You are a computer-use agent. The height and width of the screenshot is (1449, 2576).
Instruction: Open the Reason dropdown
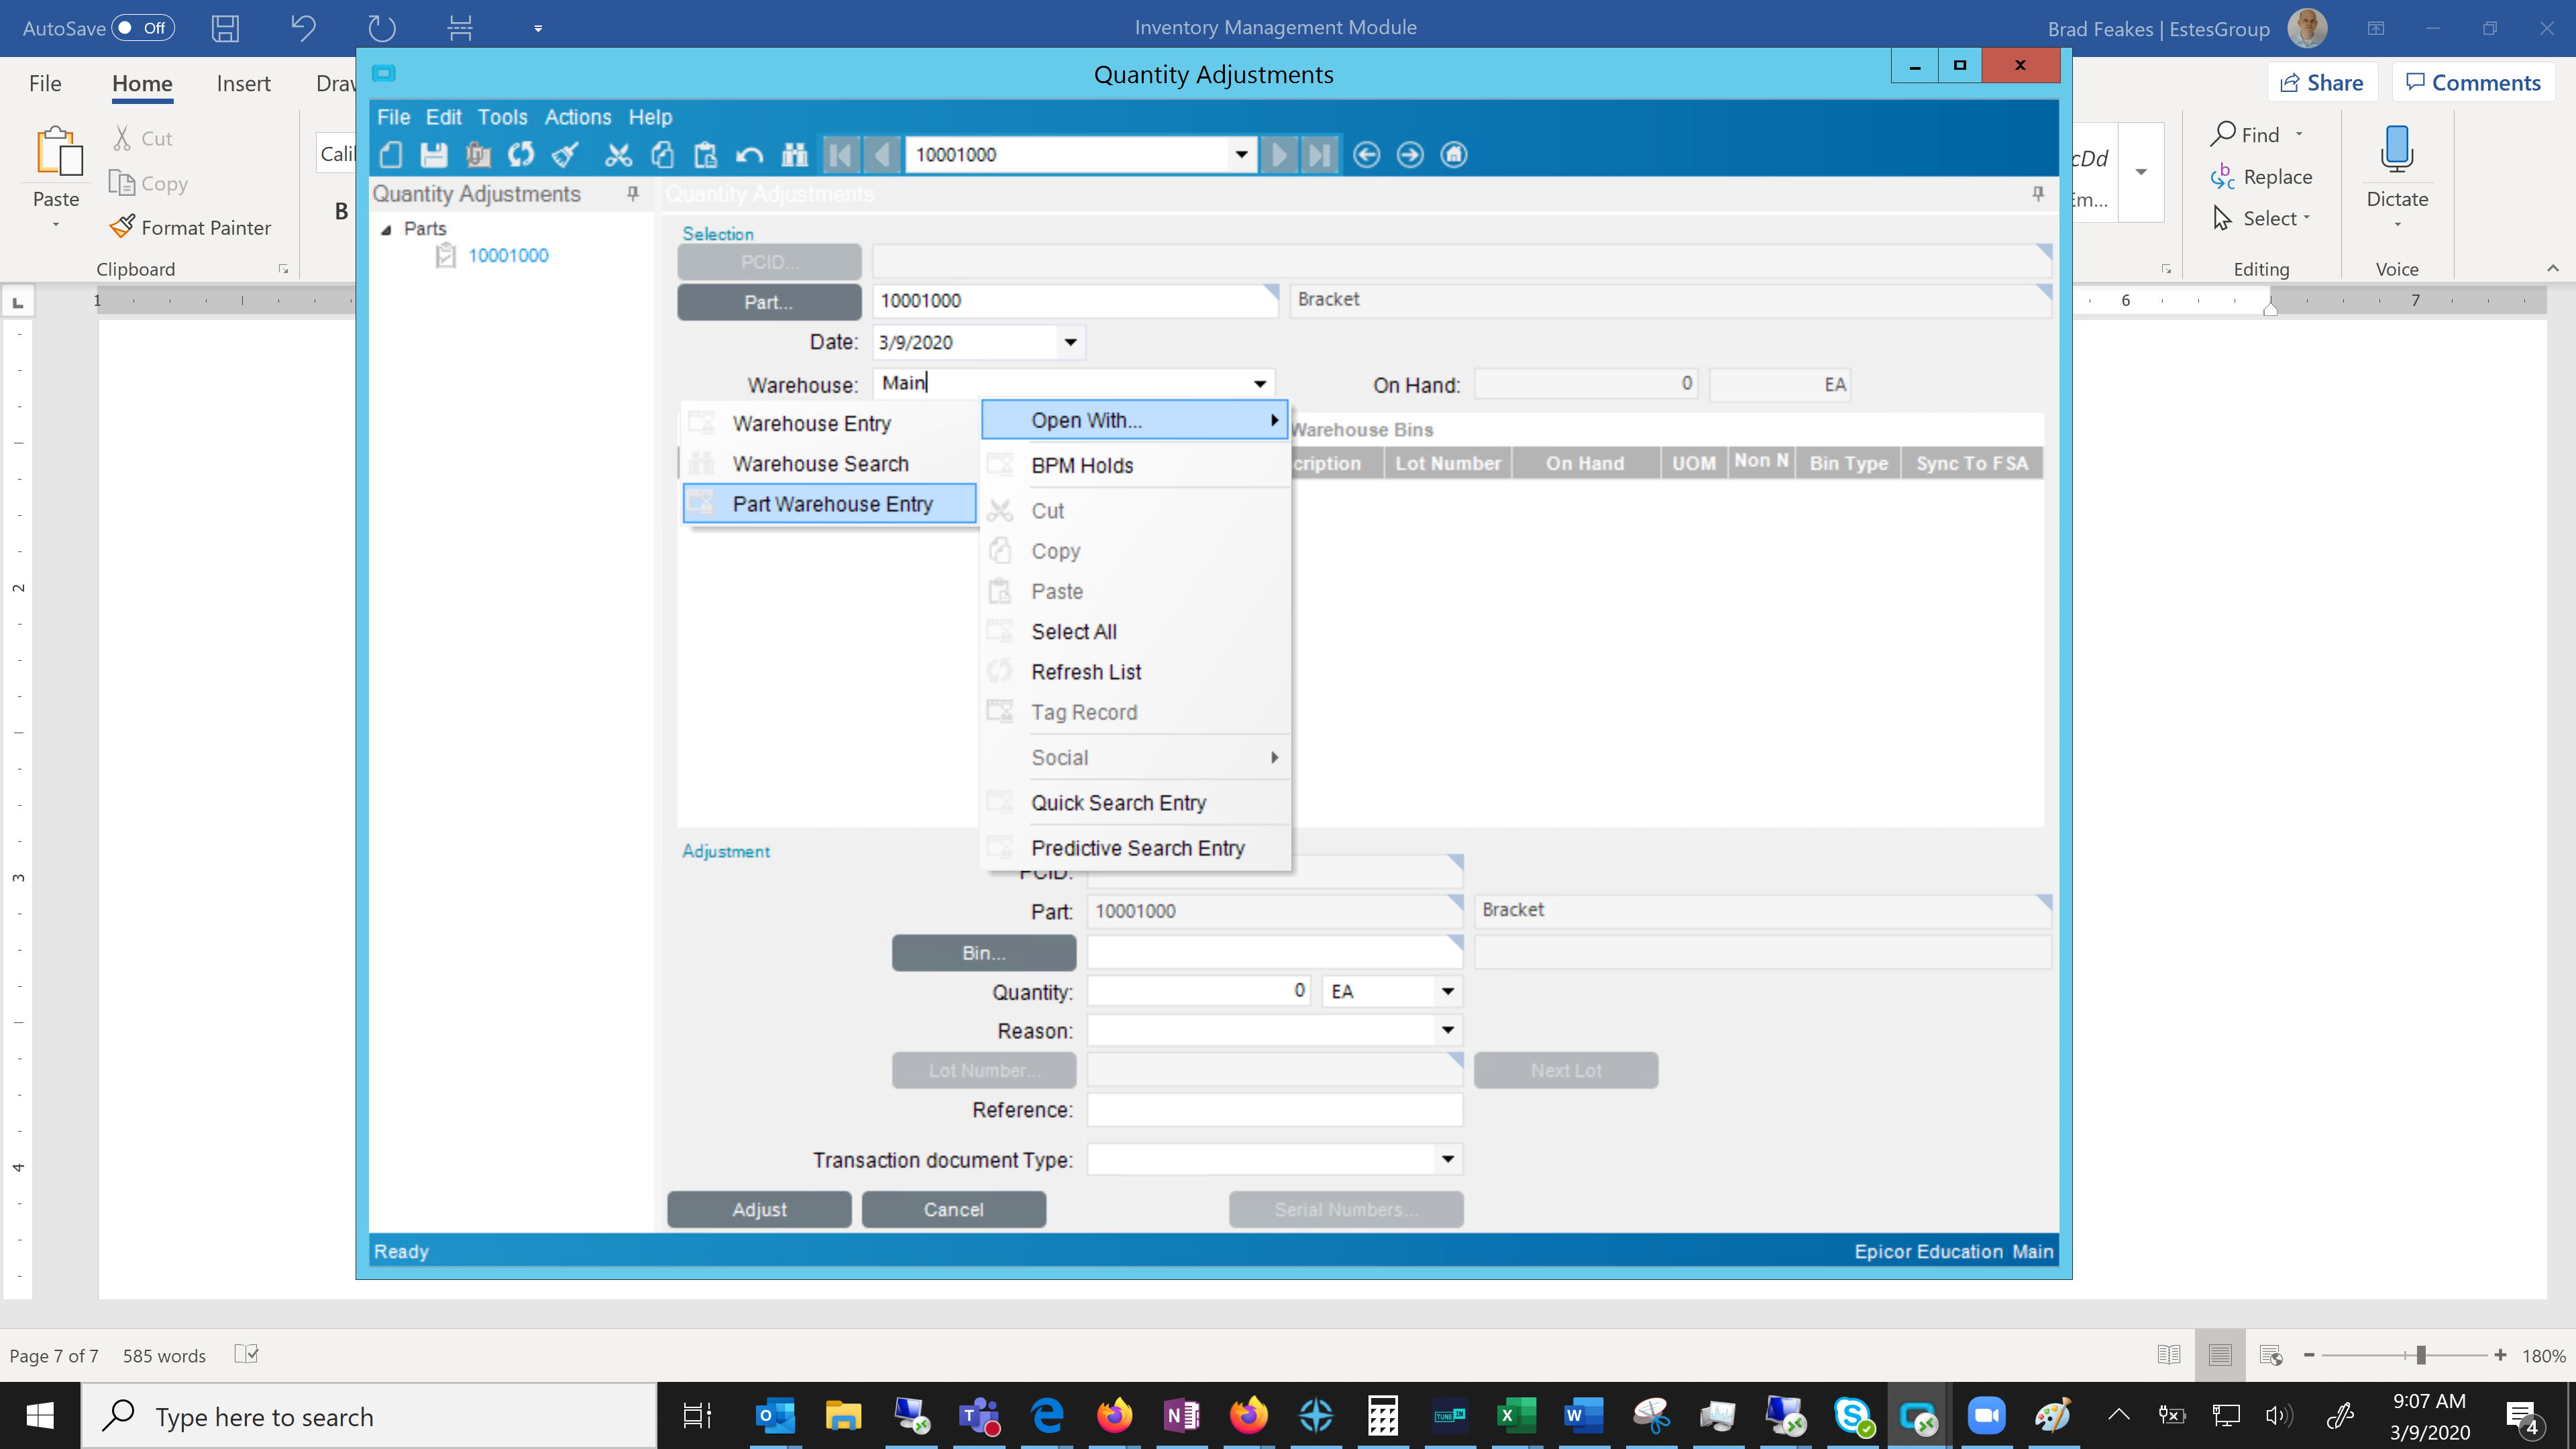coord(1447,1031)
